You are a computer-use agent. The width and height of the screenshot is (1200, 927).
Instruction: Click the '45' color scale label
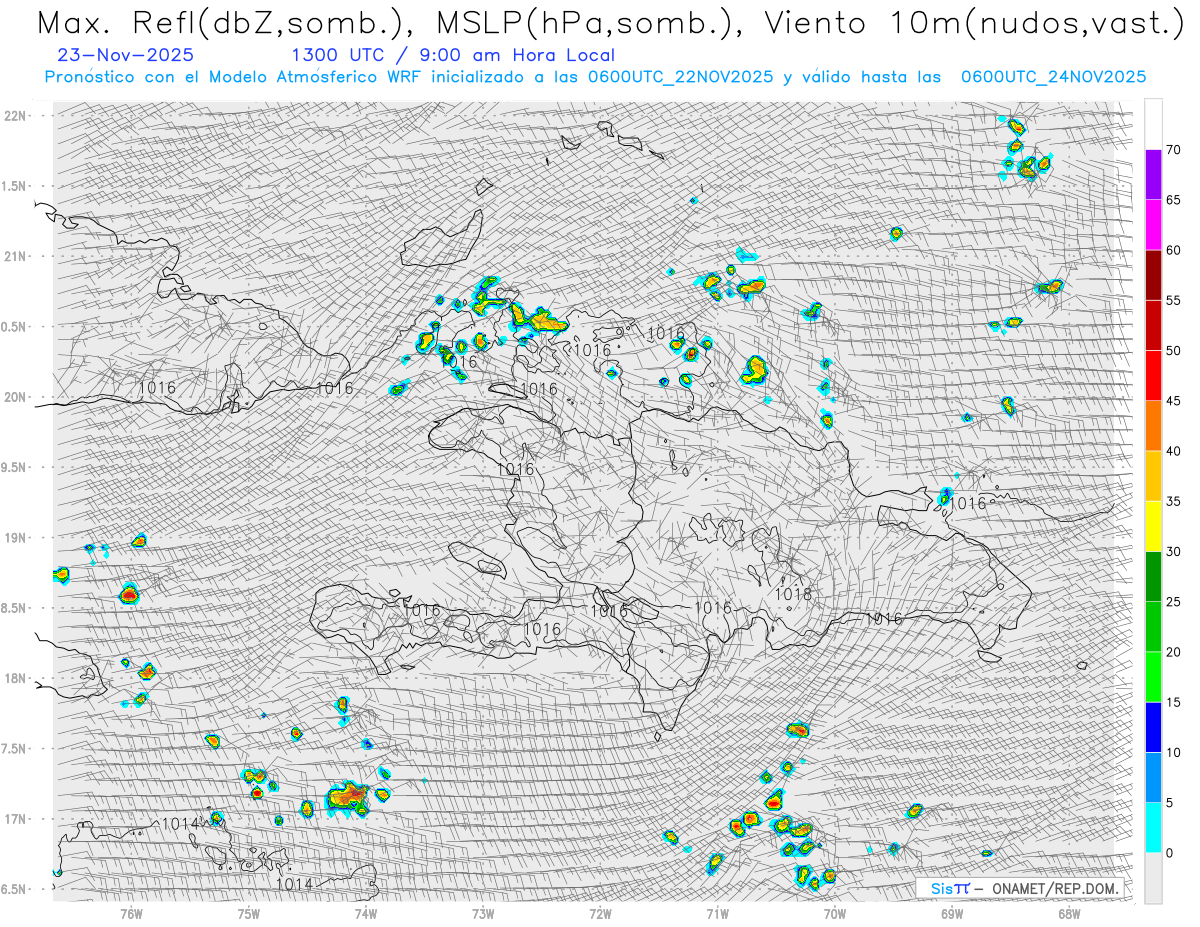pyautogui.click(x=1173, y=401)
